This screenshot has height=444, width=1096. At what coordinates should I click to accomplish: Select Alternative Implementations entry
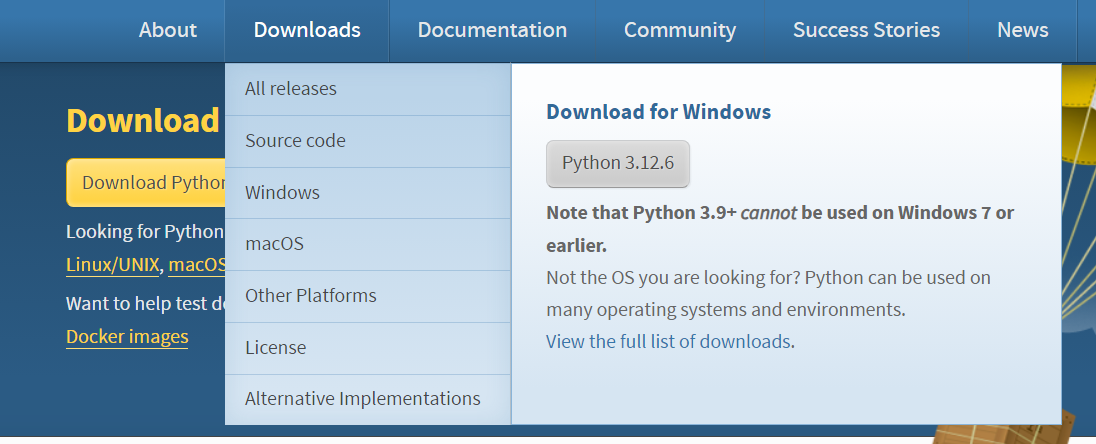point(368,399)
